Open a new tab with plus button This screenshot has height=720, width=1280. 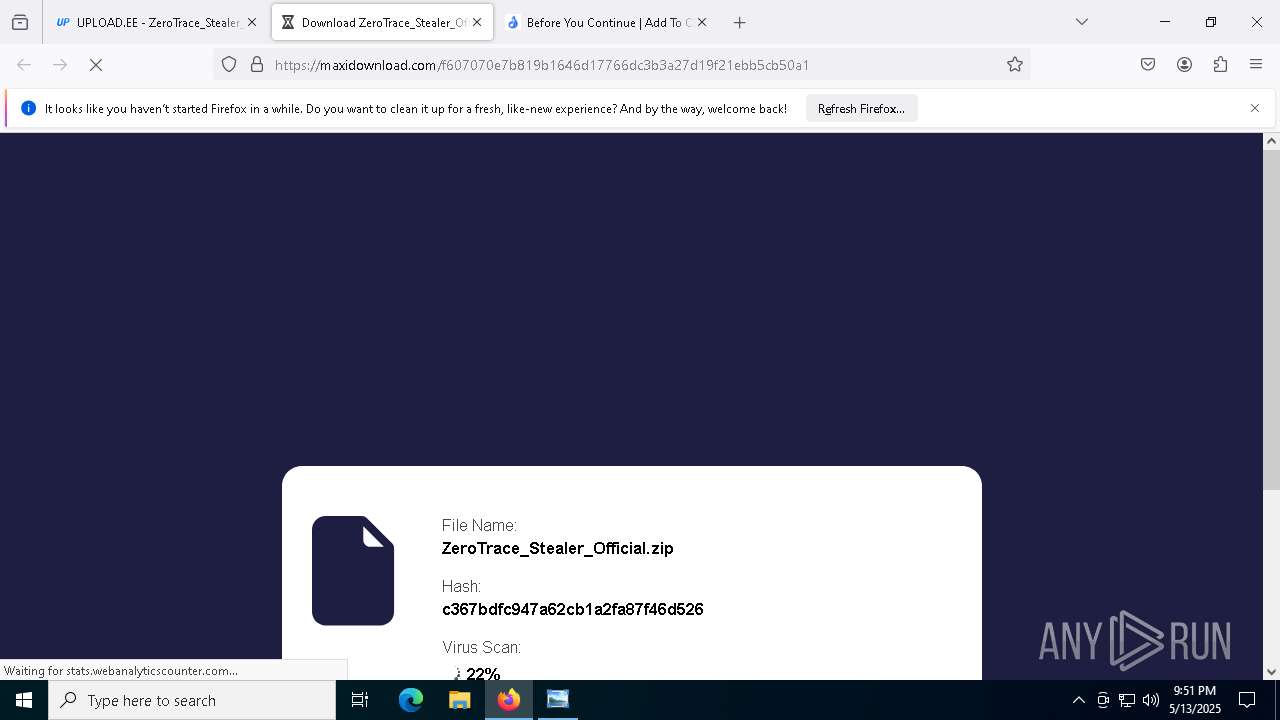tap(739, 22)
